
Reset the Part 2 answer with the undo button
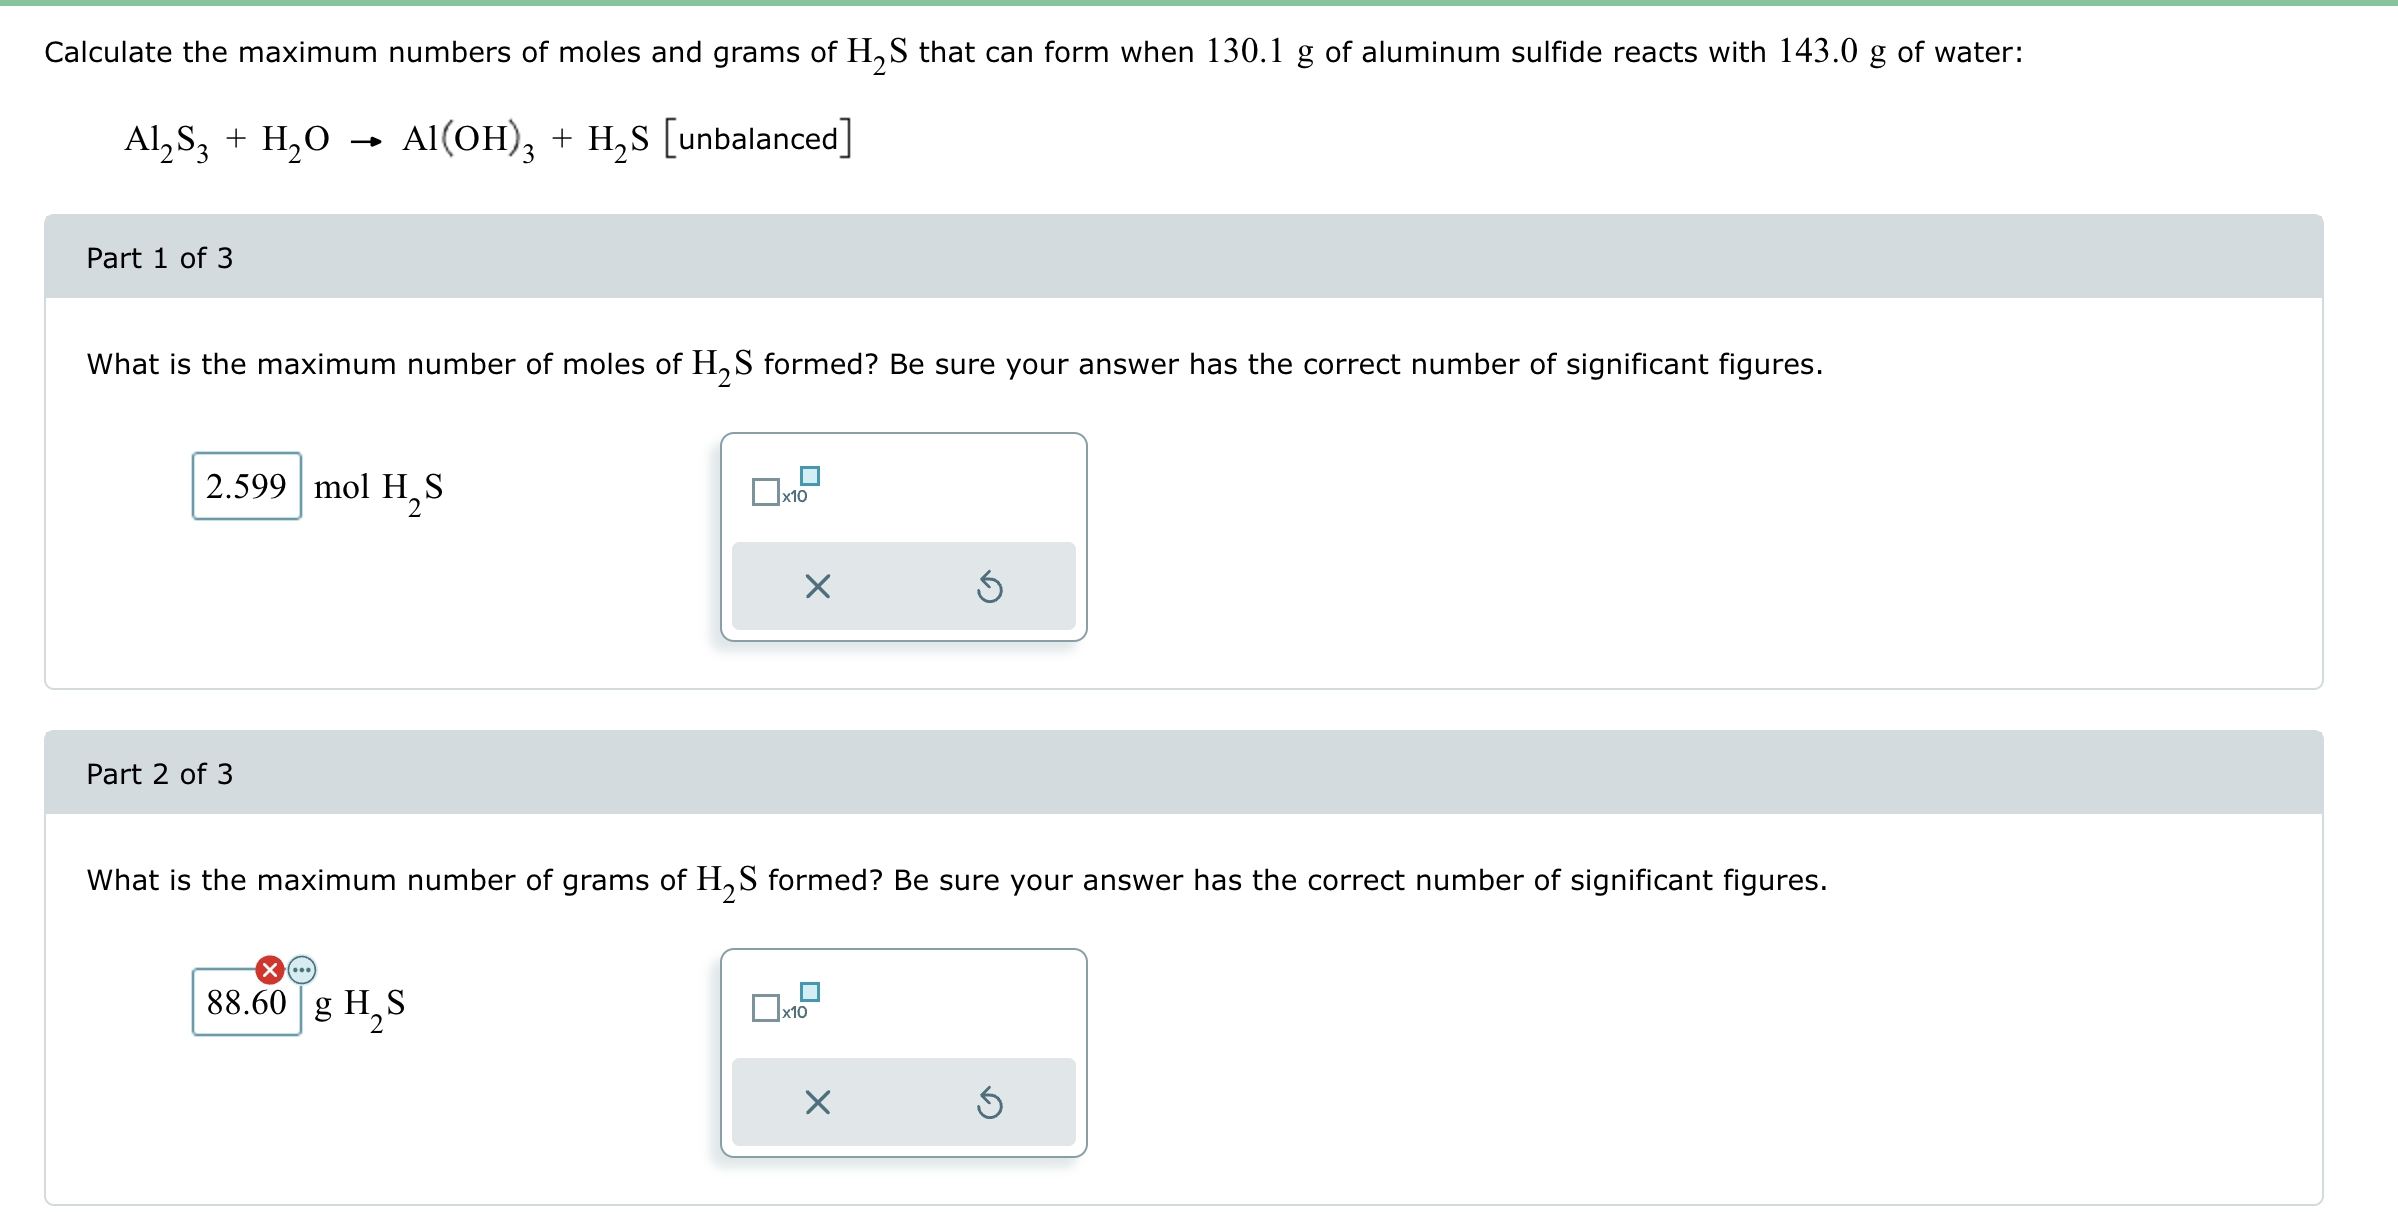[989, 1103]
